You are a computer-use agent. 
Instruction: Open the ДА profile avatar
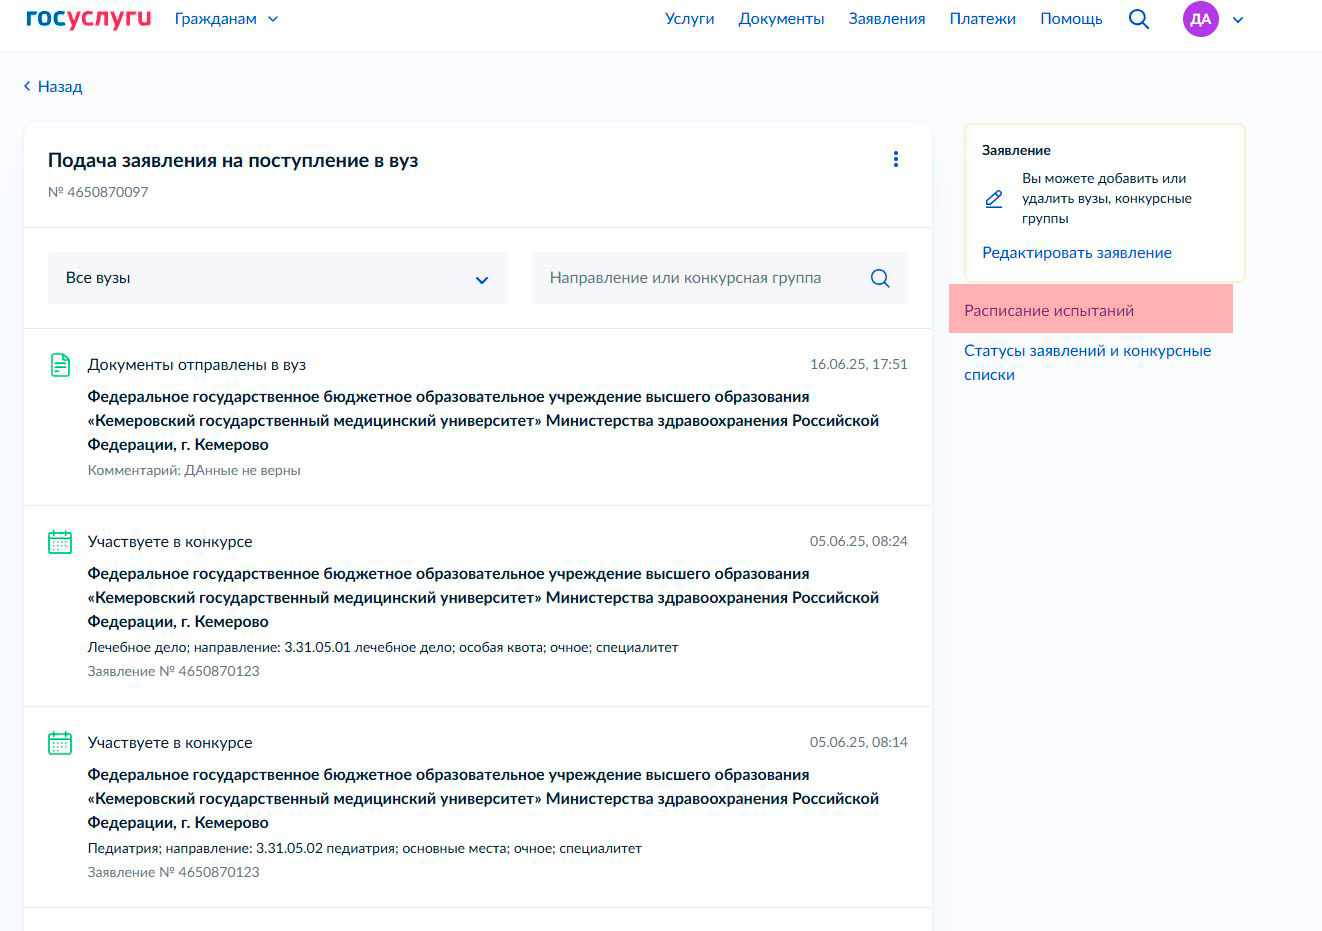[1200, 19]
